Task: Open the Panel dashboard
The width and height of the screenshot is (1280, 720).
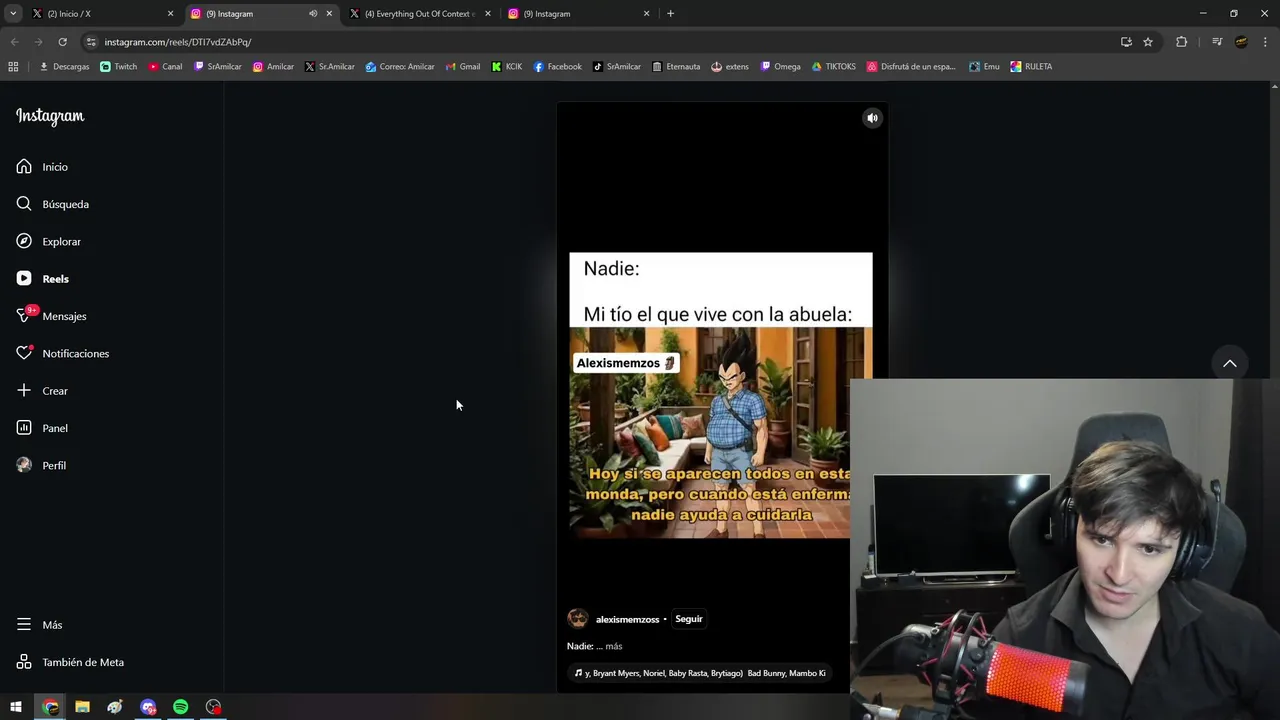Action: coord(42,428)
